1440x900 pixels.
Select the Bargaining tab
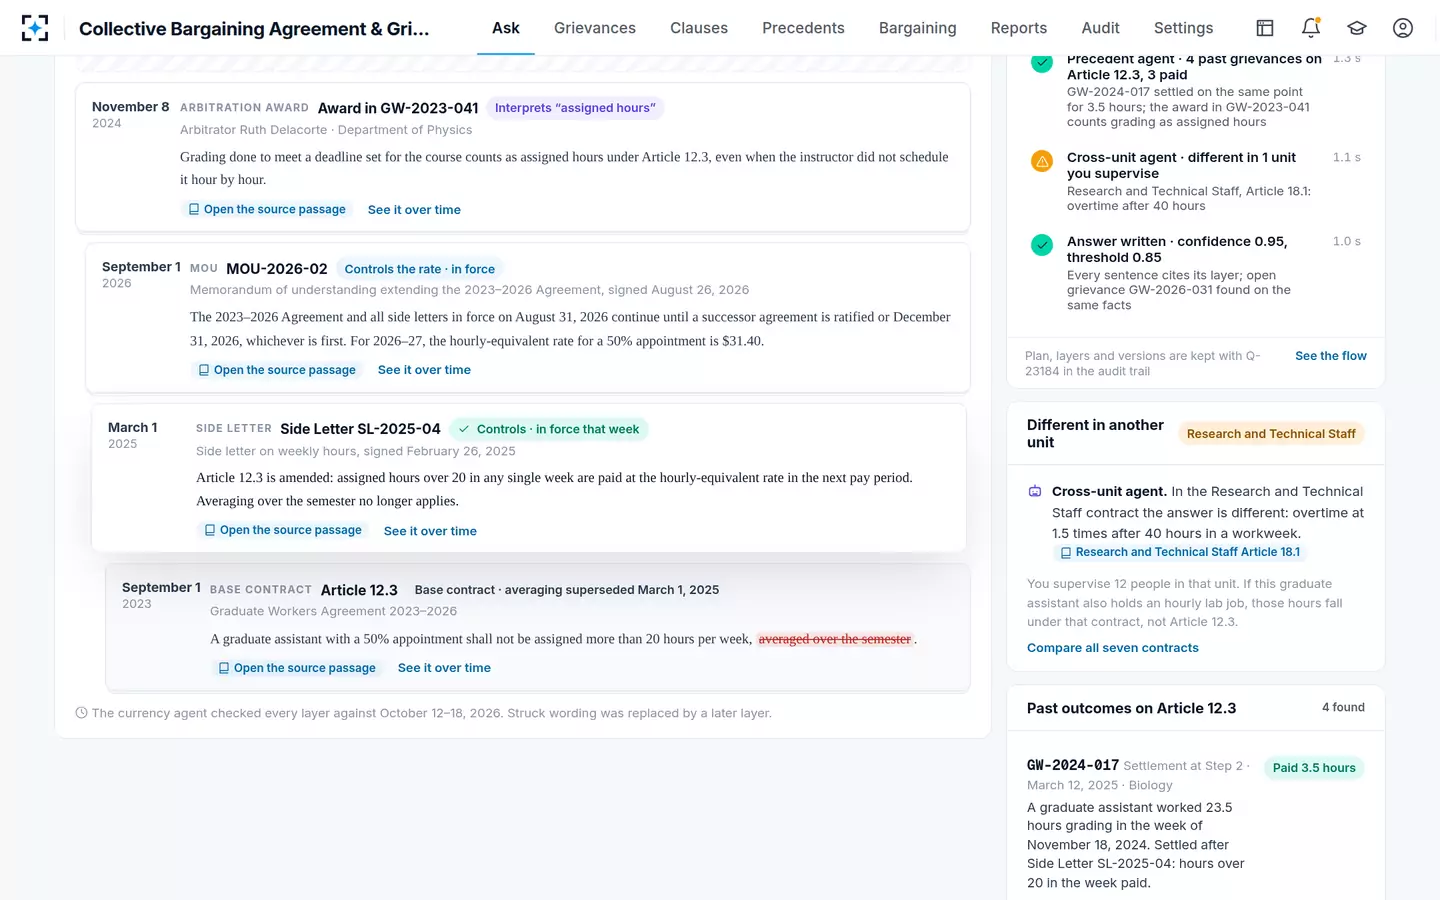coord(918,28)
